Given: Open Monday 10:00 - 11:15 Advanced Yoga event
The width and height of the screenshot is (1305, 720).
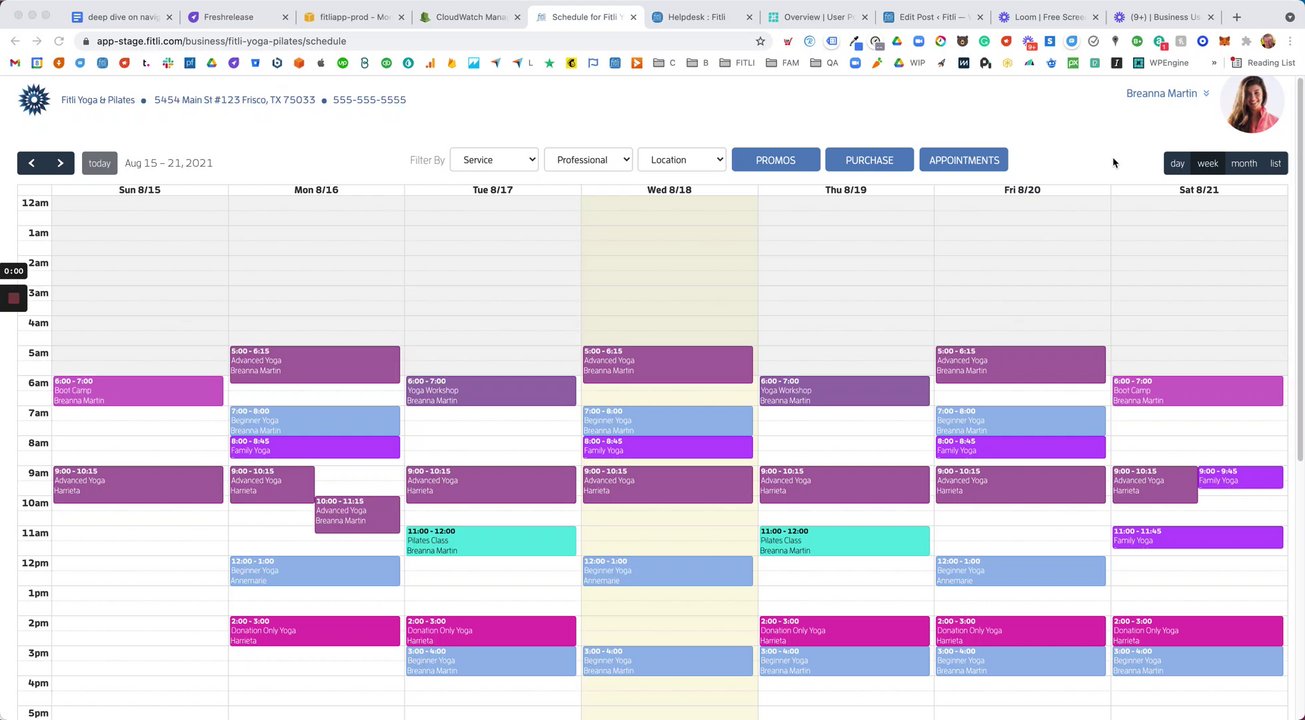Looking at the screenshot, I should [x=357, y=514].
